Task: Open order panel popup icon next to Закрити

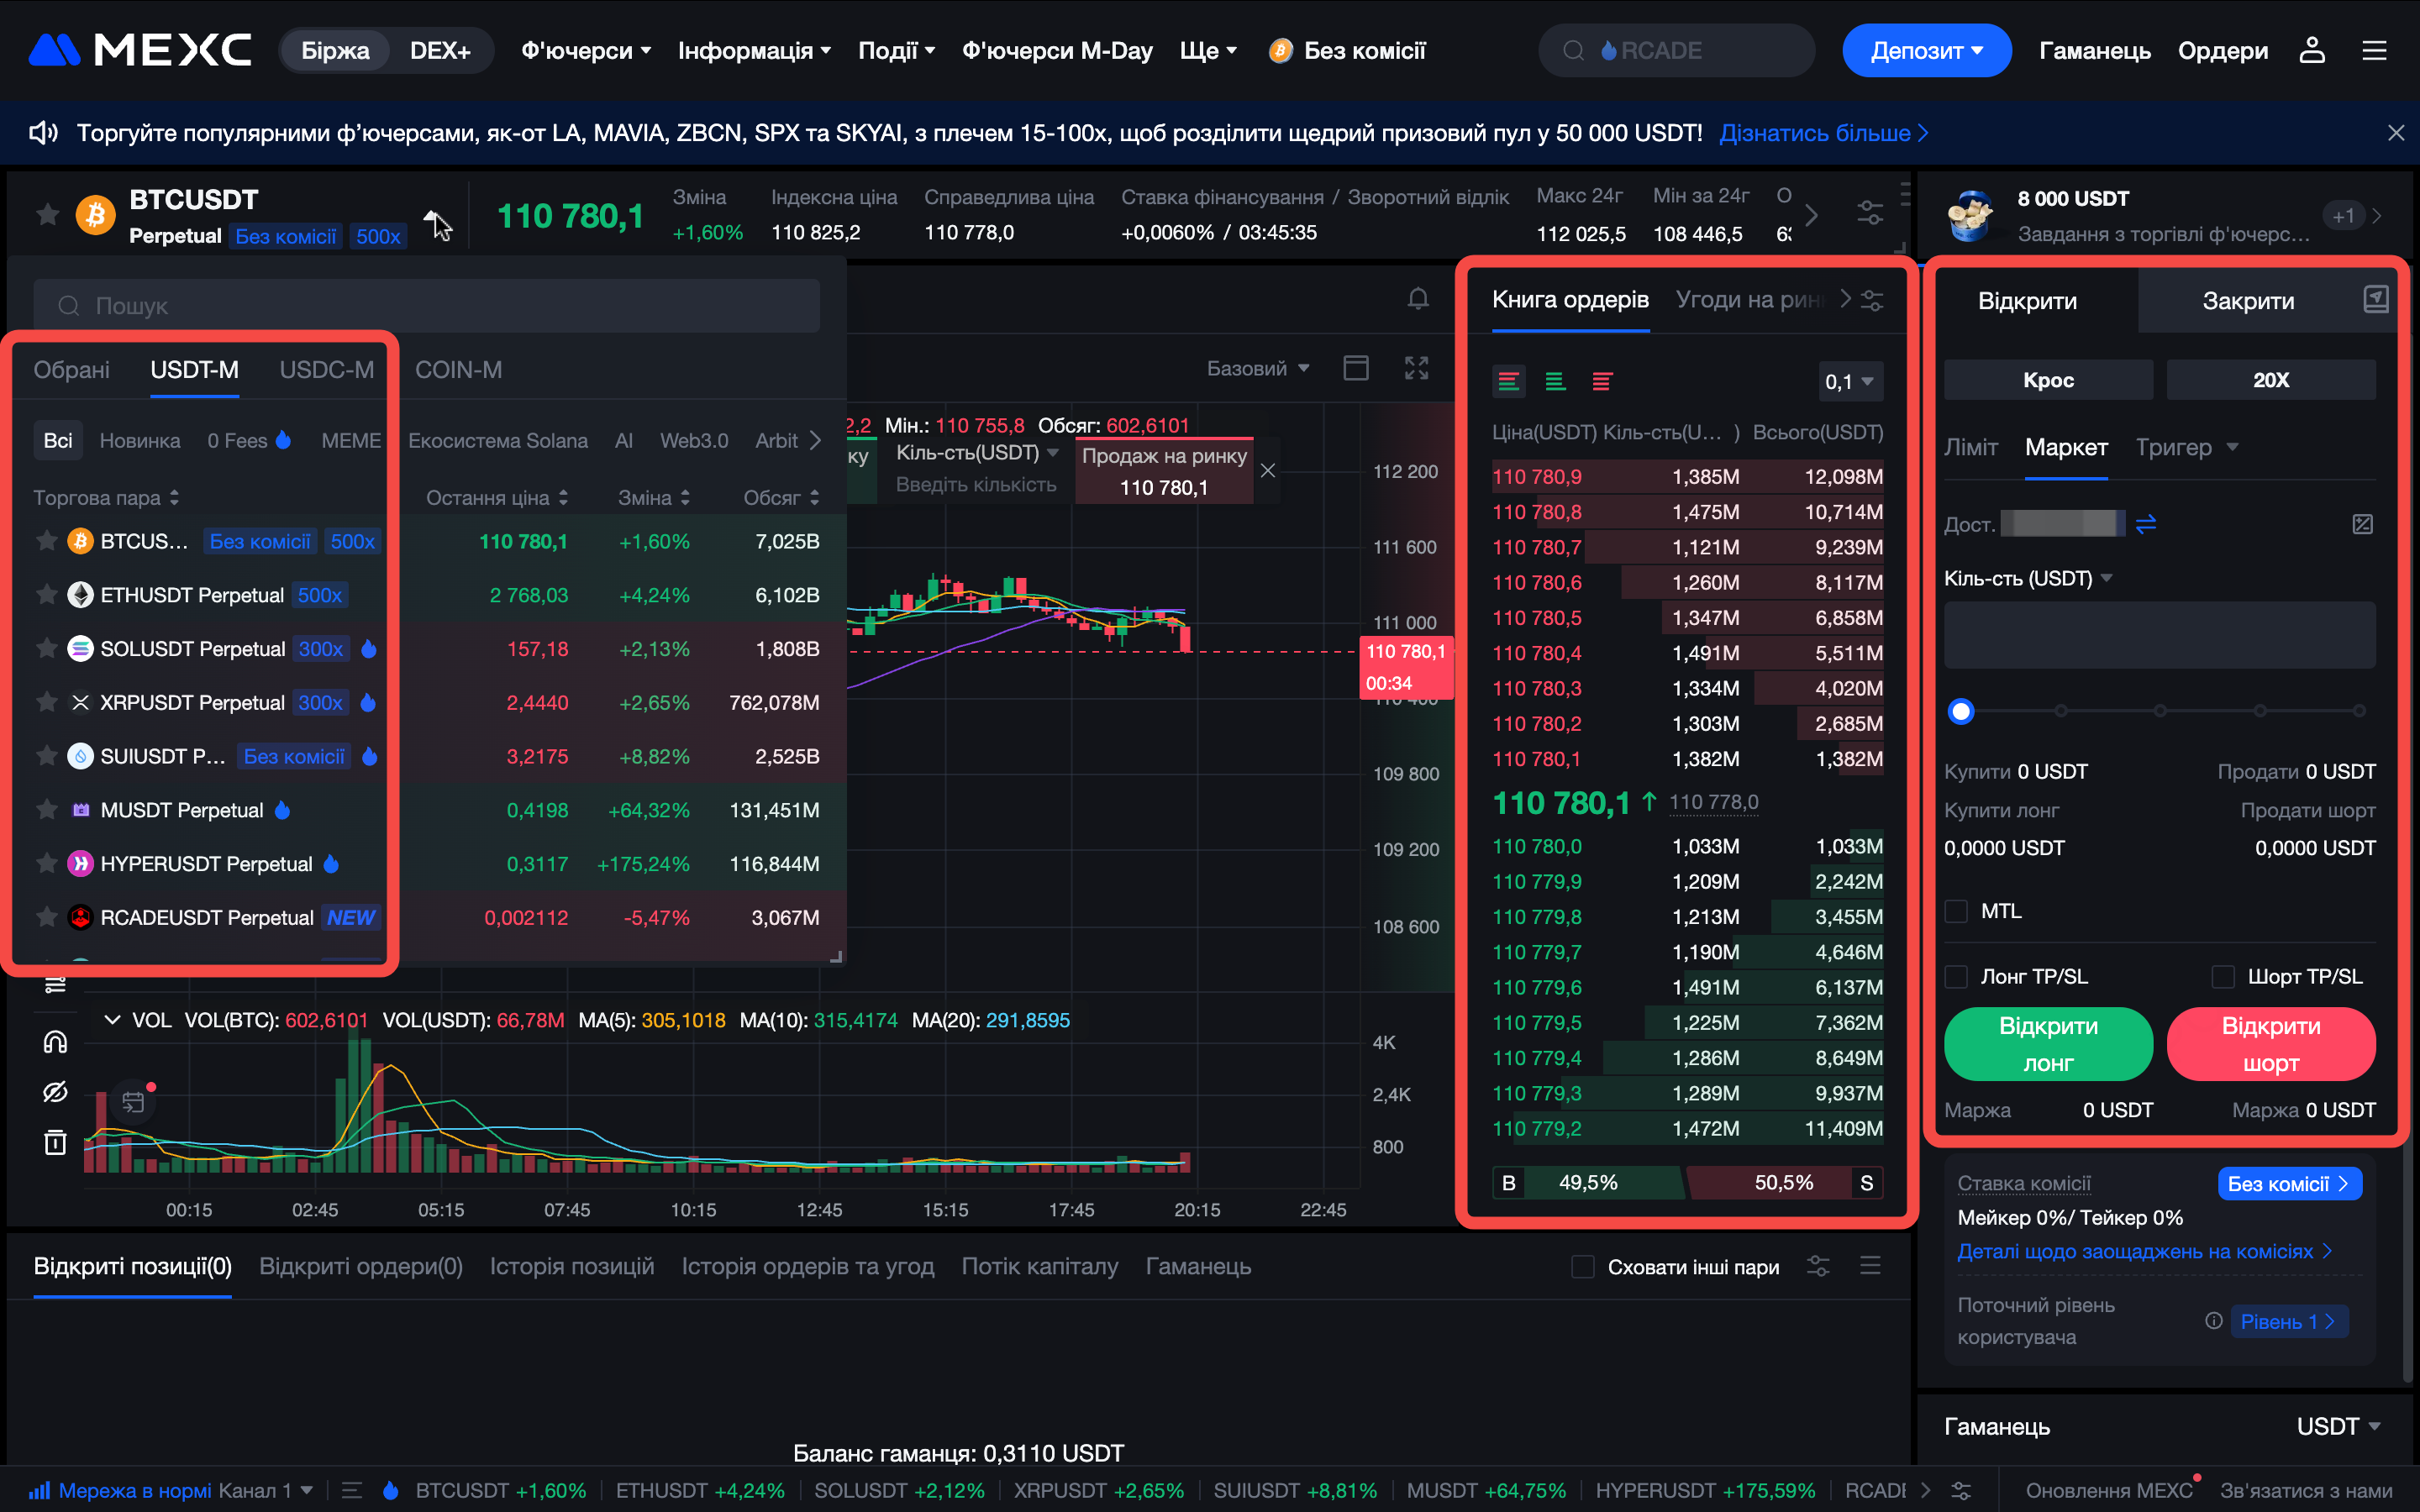Action: pyautogui.click(x=2376, y=299)
